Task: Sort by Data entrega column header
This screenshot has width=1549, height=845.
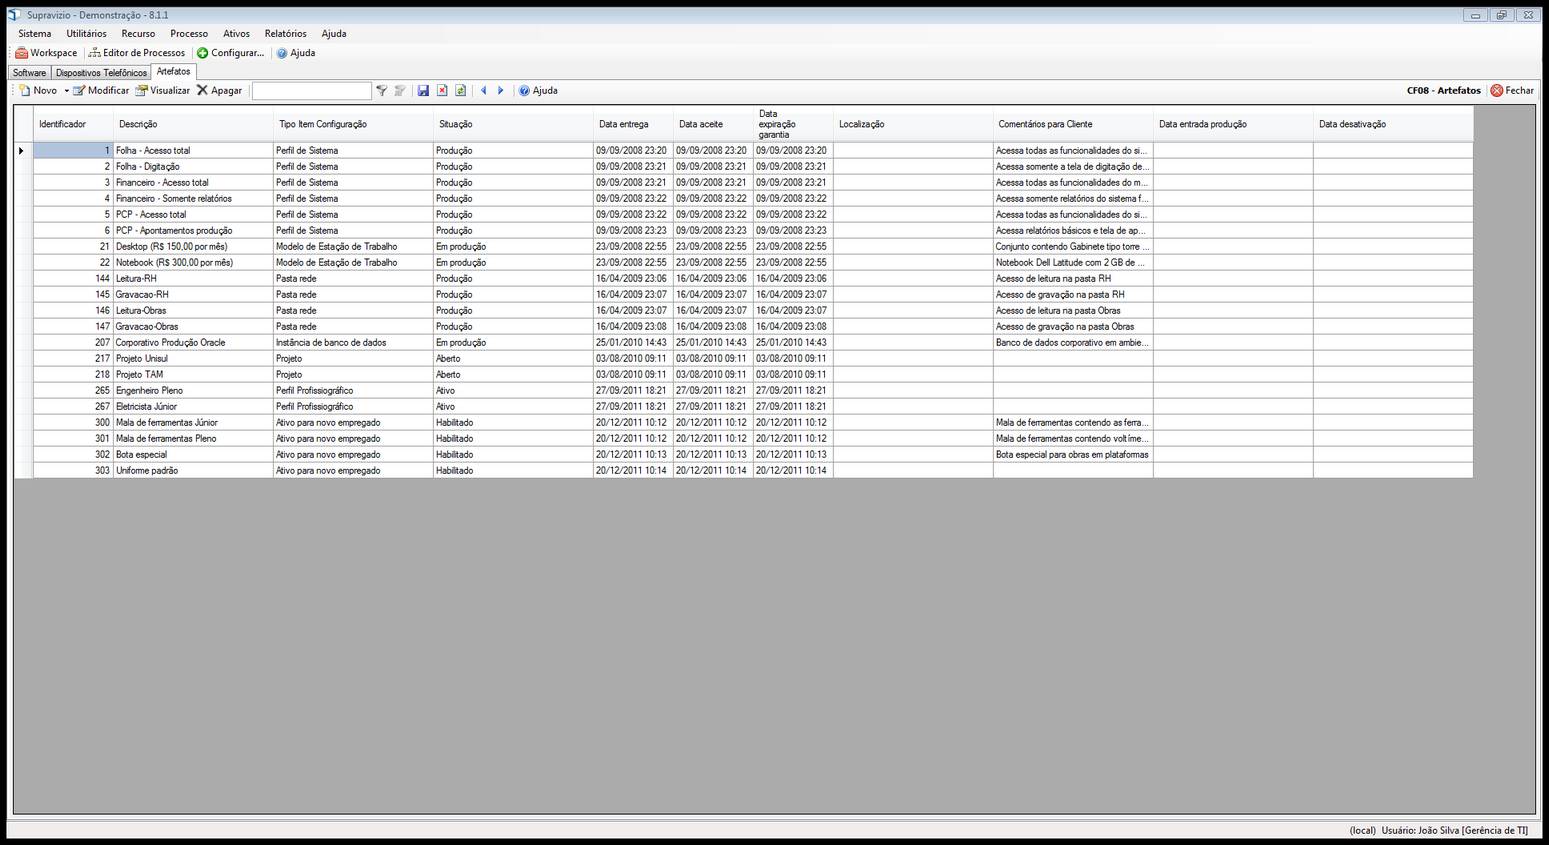Action: 633,124
